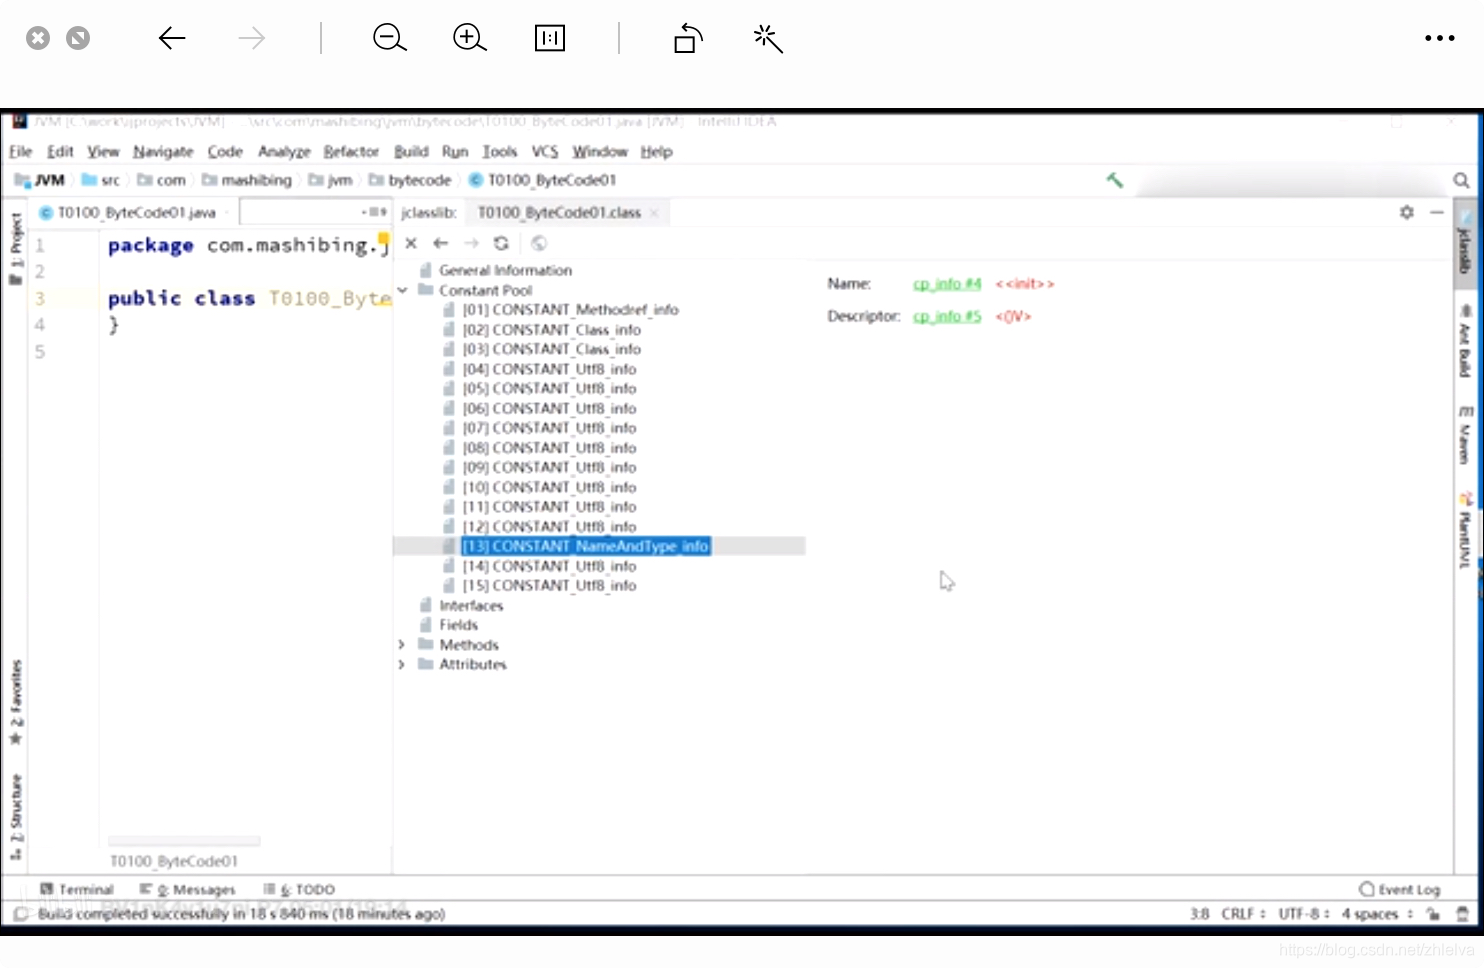The height and width of the screenshot is (968, 1484).
Task: Hide the jclasslib panel with the minus icon
Action: 1437,212
